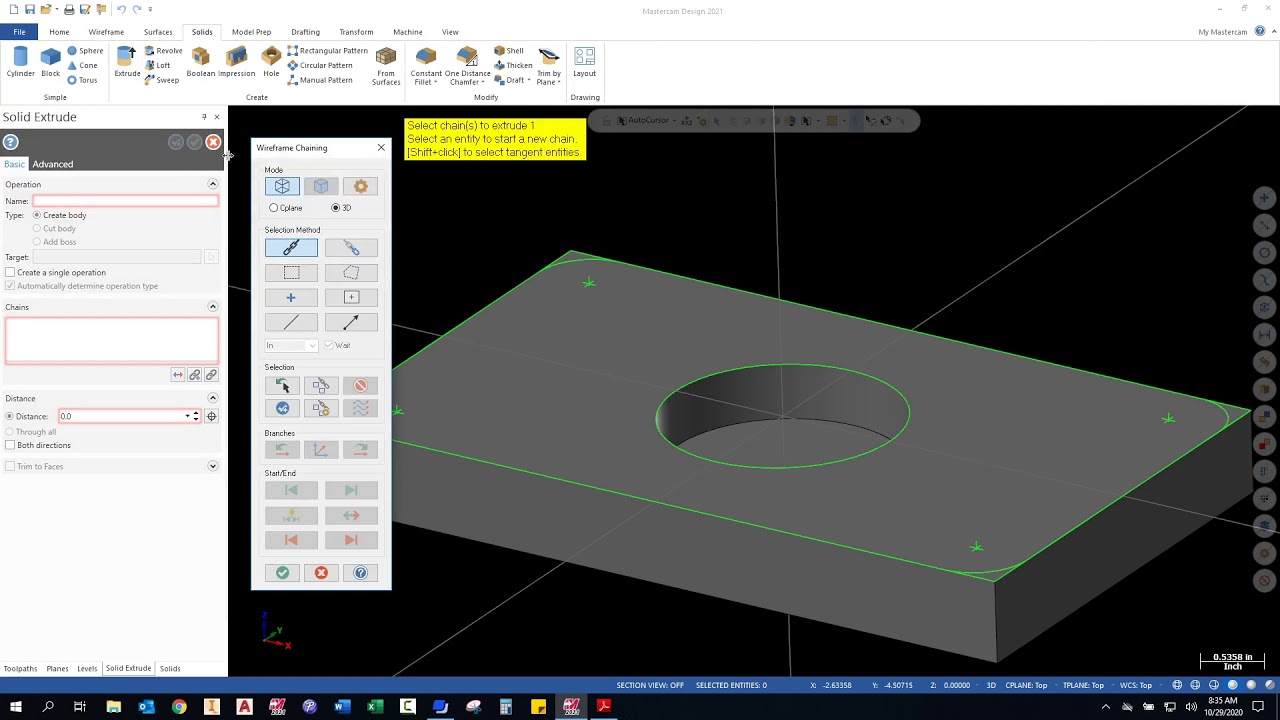Apply Circular Pattern tool
This screenshot has height=720, width=1280.
click(x=319, y=65)
